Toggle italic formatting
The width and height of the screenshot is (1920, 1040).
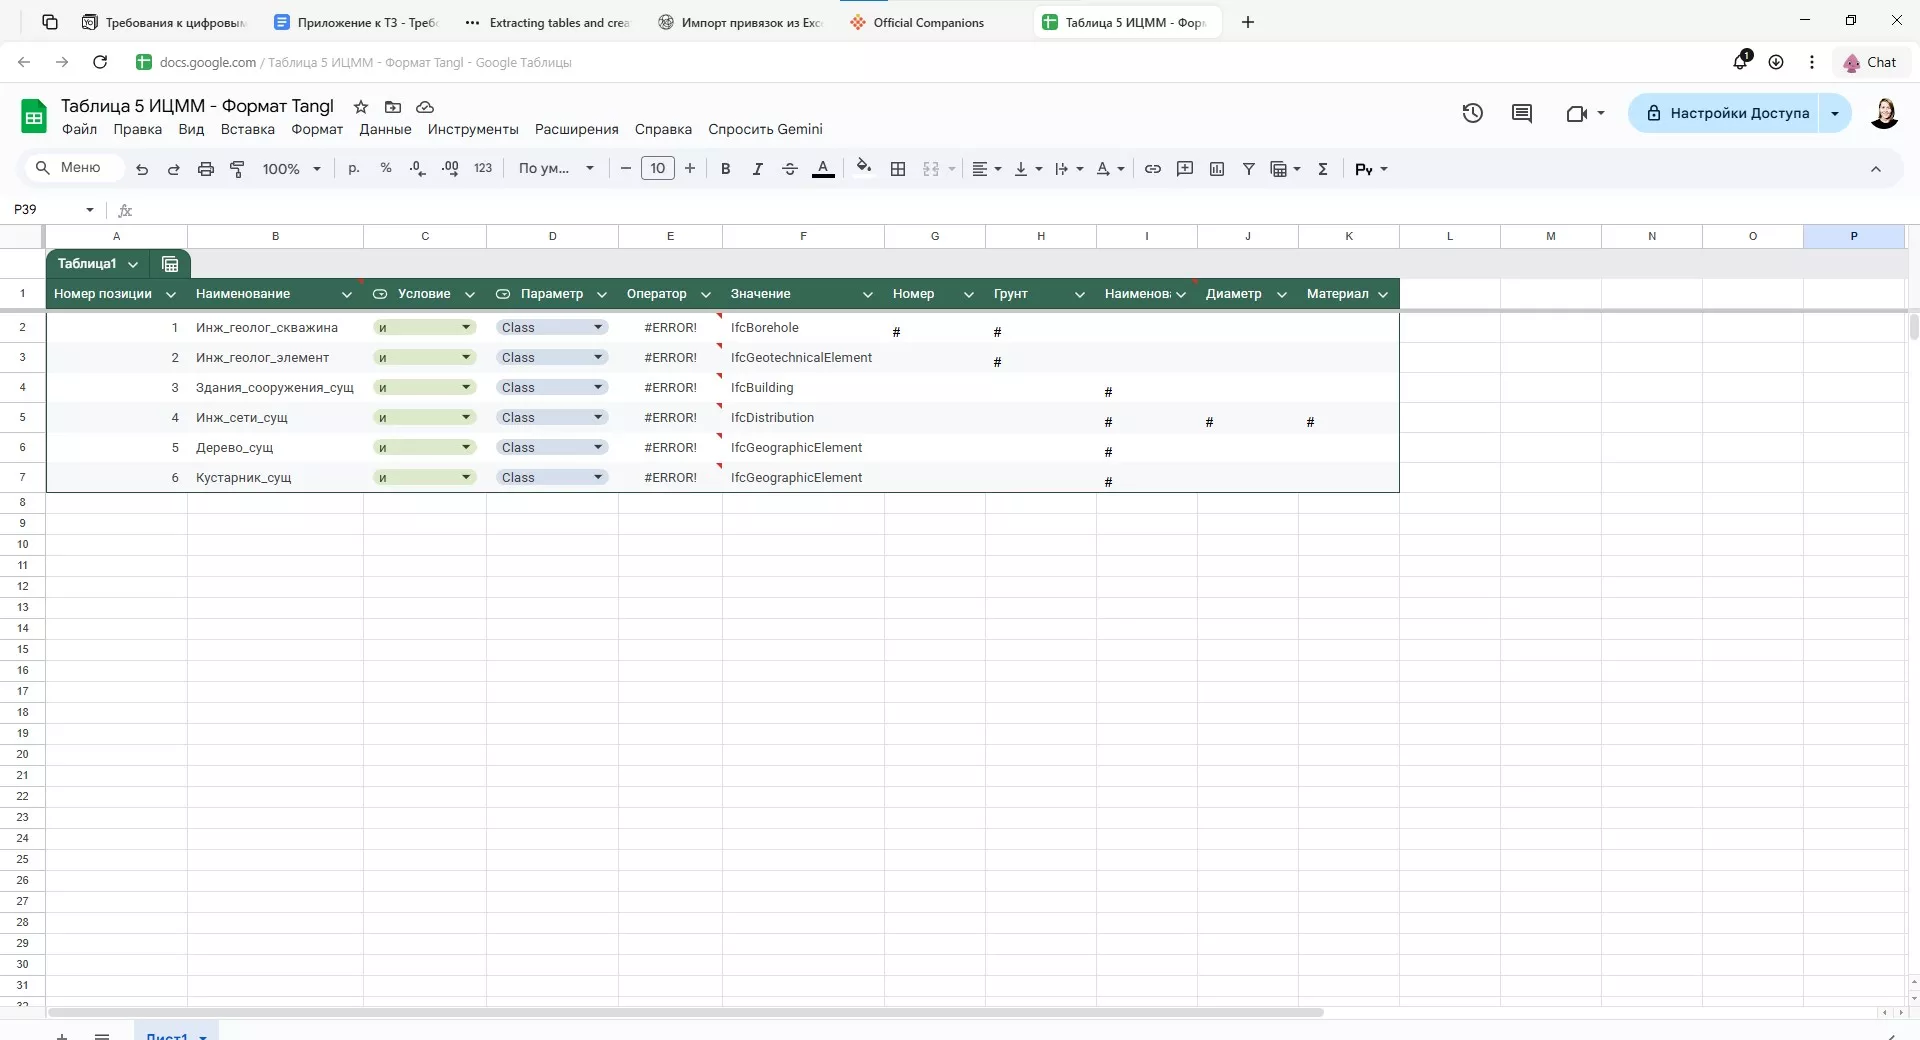(757, 169)
